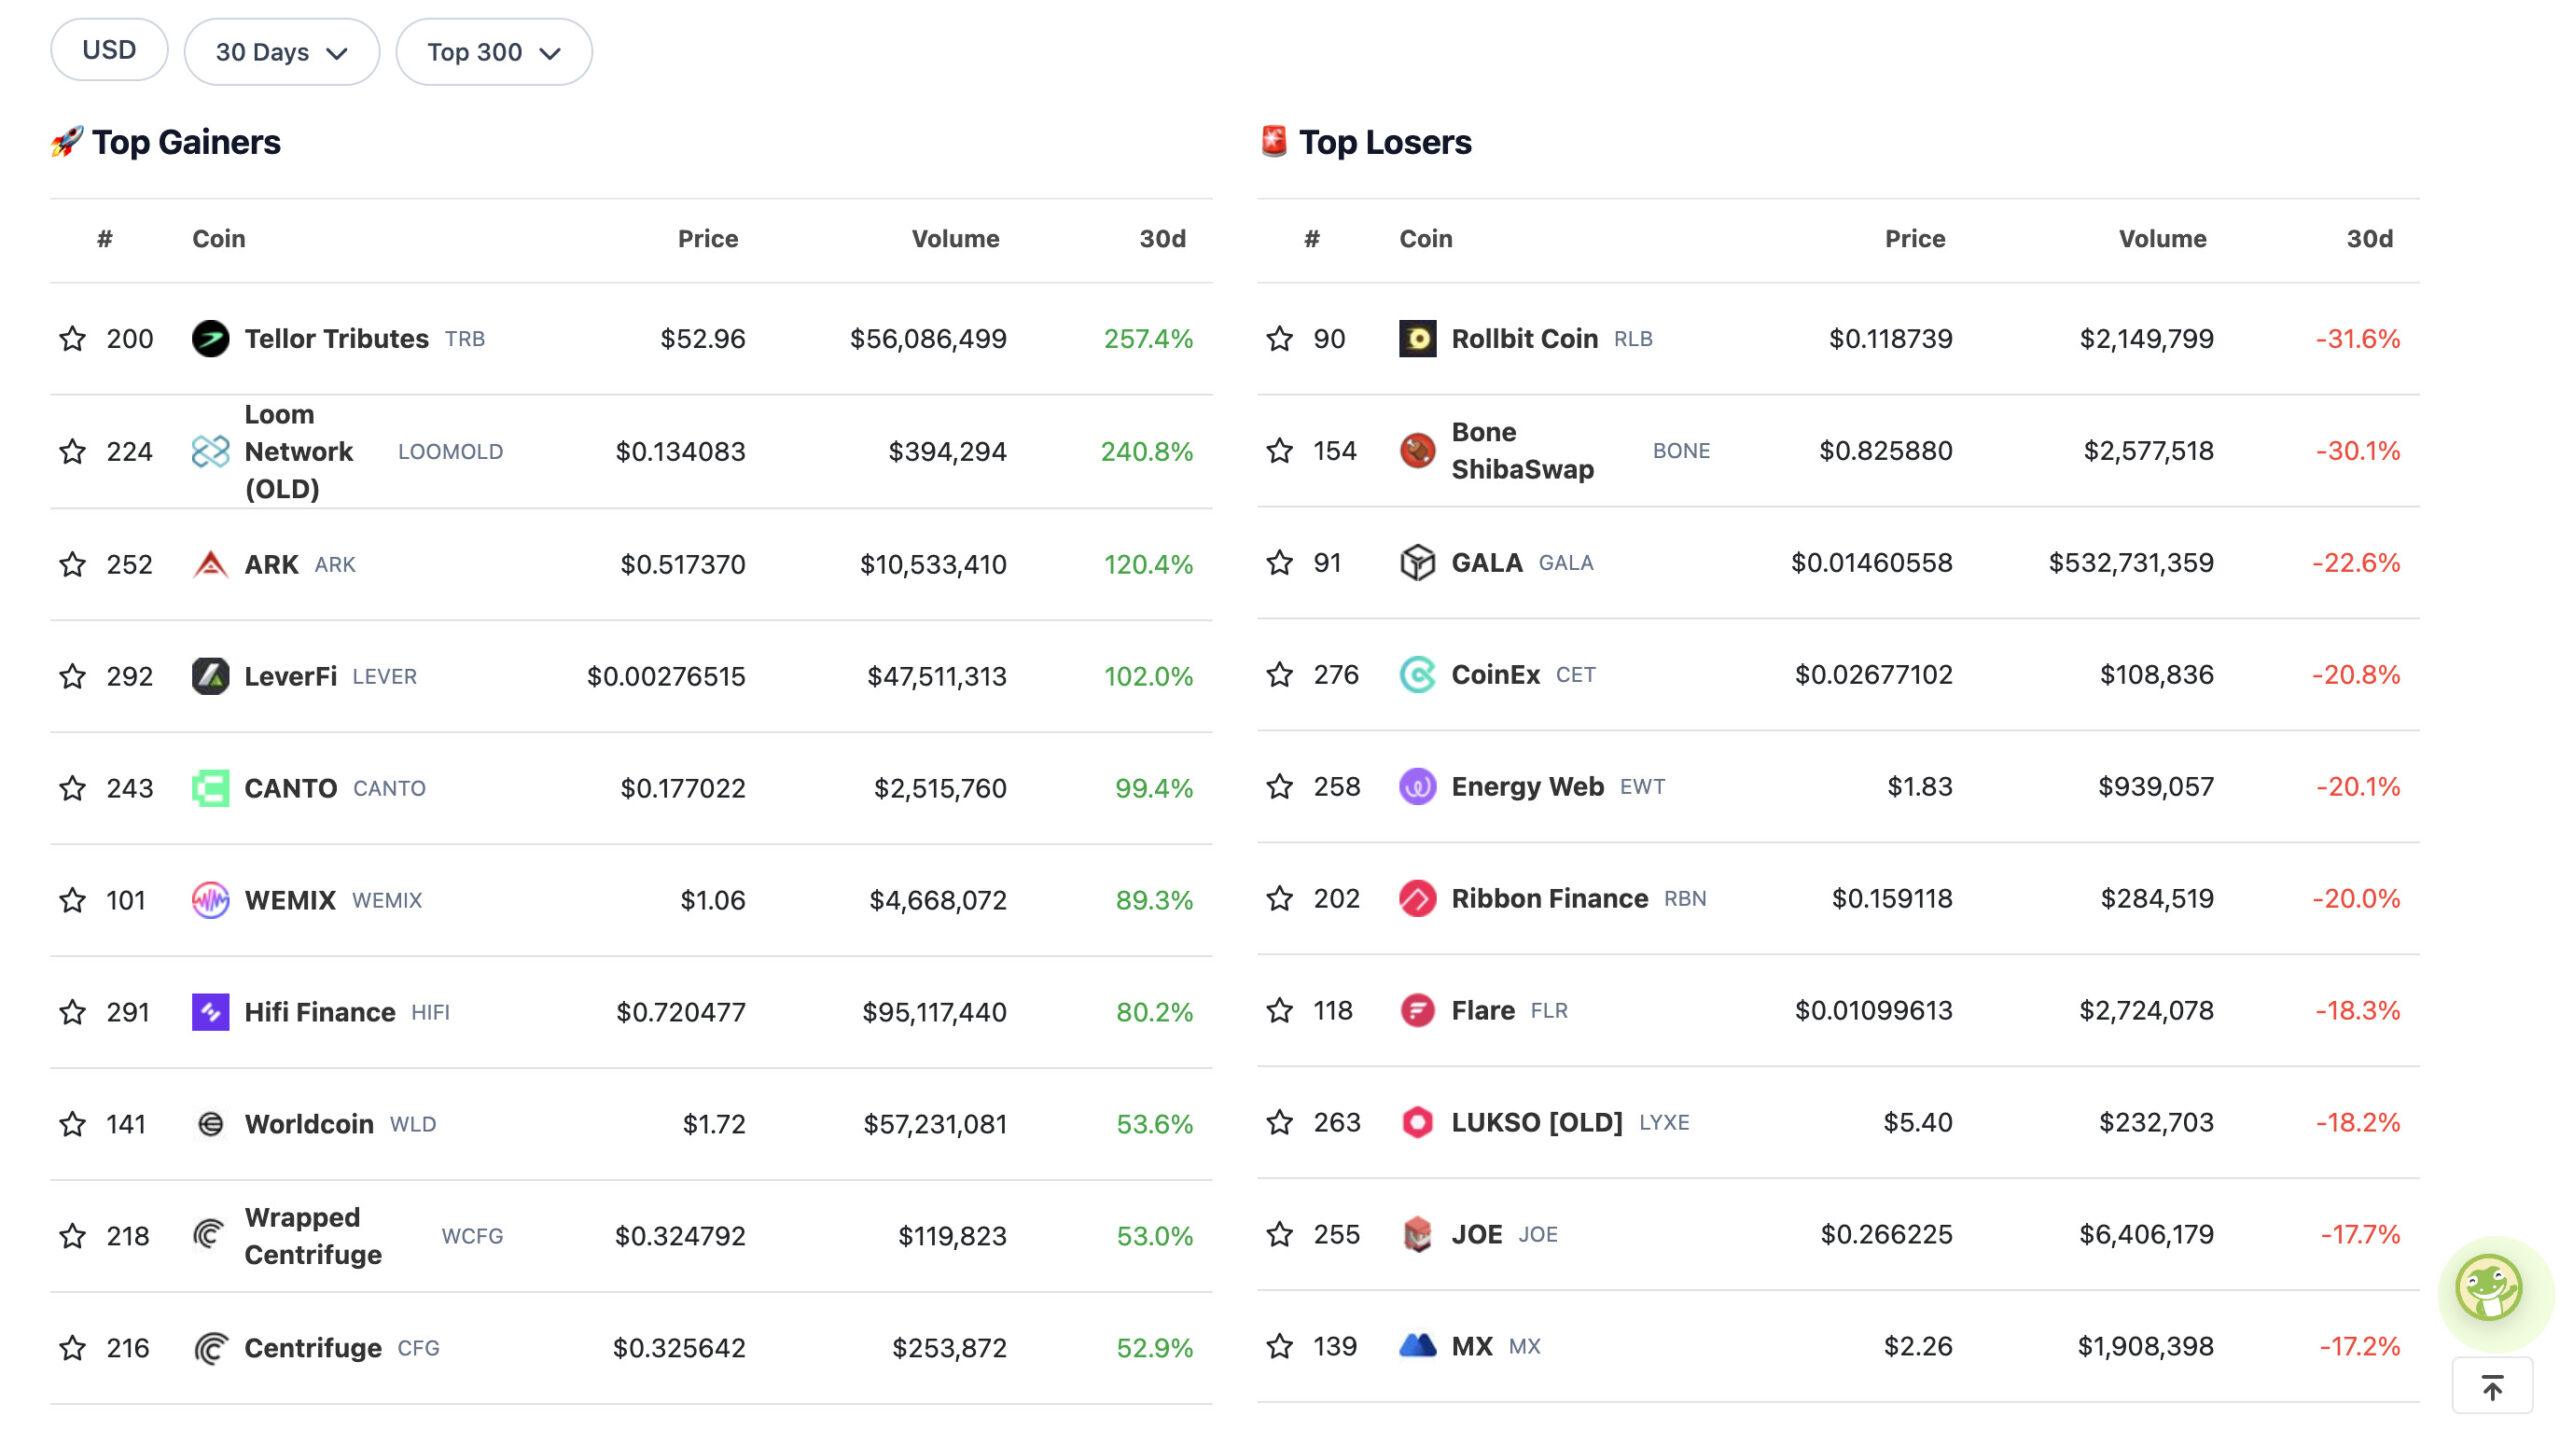Viewport: 2560px width, 1431px height.
Task: Star the Flare coin row
Action: point(1279,1011)
